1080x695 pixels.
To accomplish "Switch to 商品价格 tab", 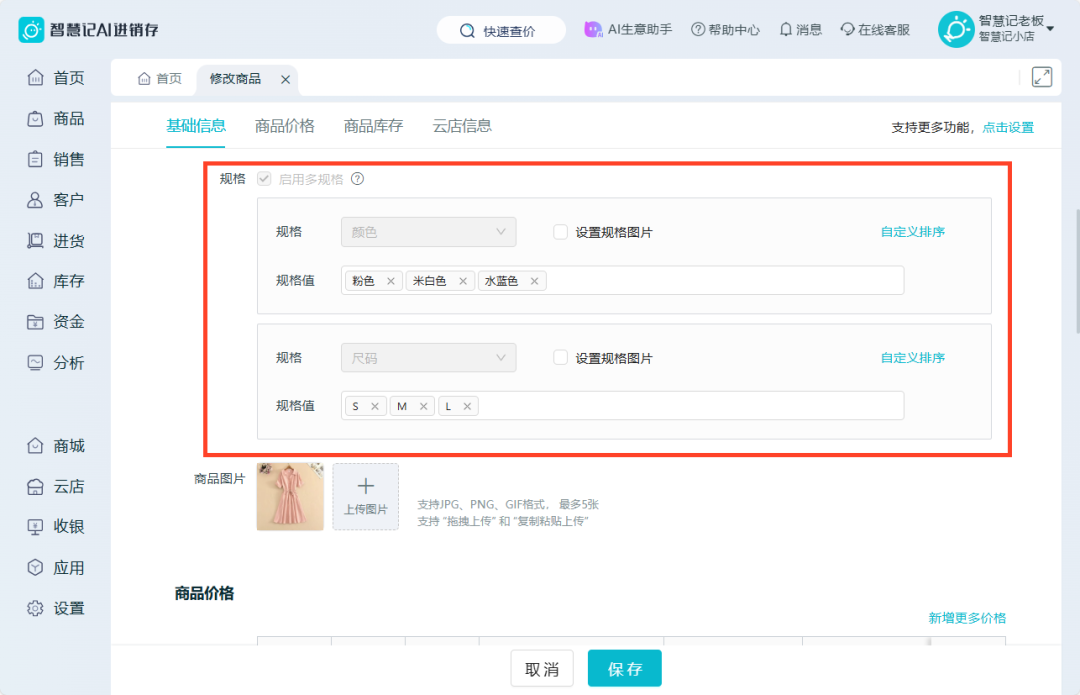I will (x=284, y=126).
